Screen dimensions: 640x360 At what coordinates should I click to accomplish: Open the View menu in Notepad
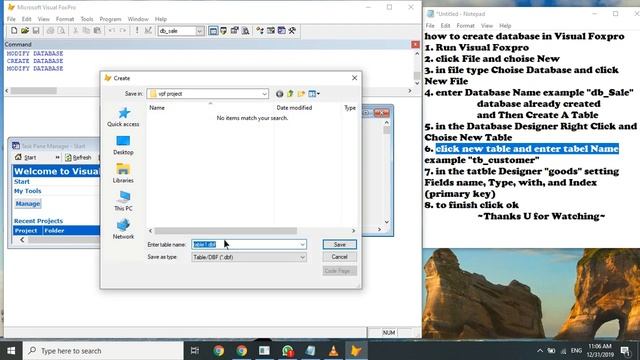(x=487, y=26)
